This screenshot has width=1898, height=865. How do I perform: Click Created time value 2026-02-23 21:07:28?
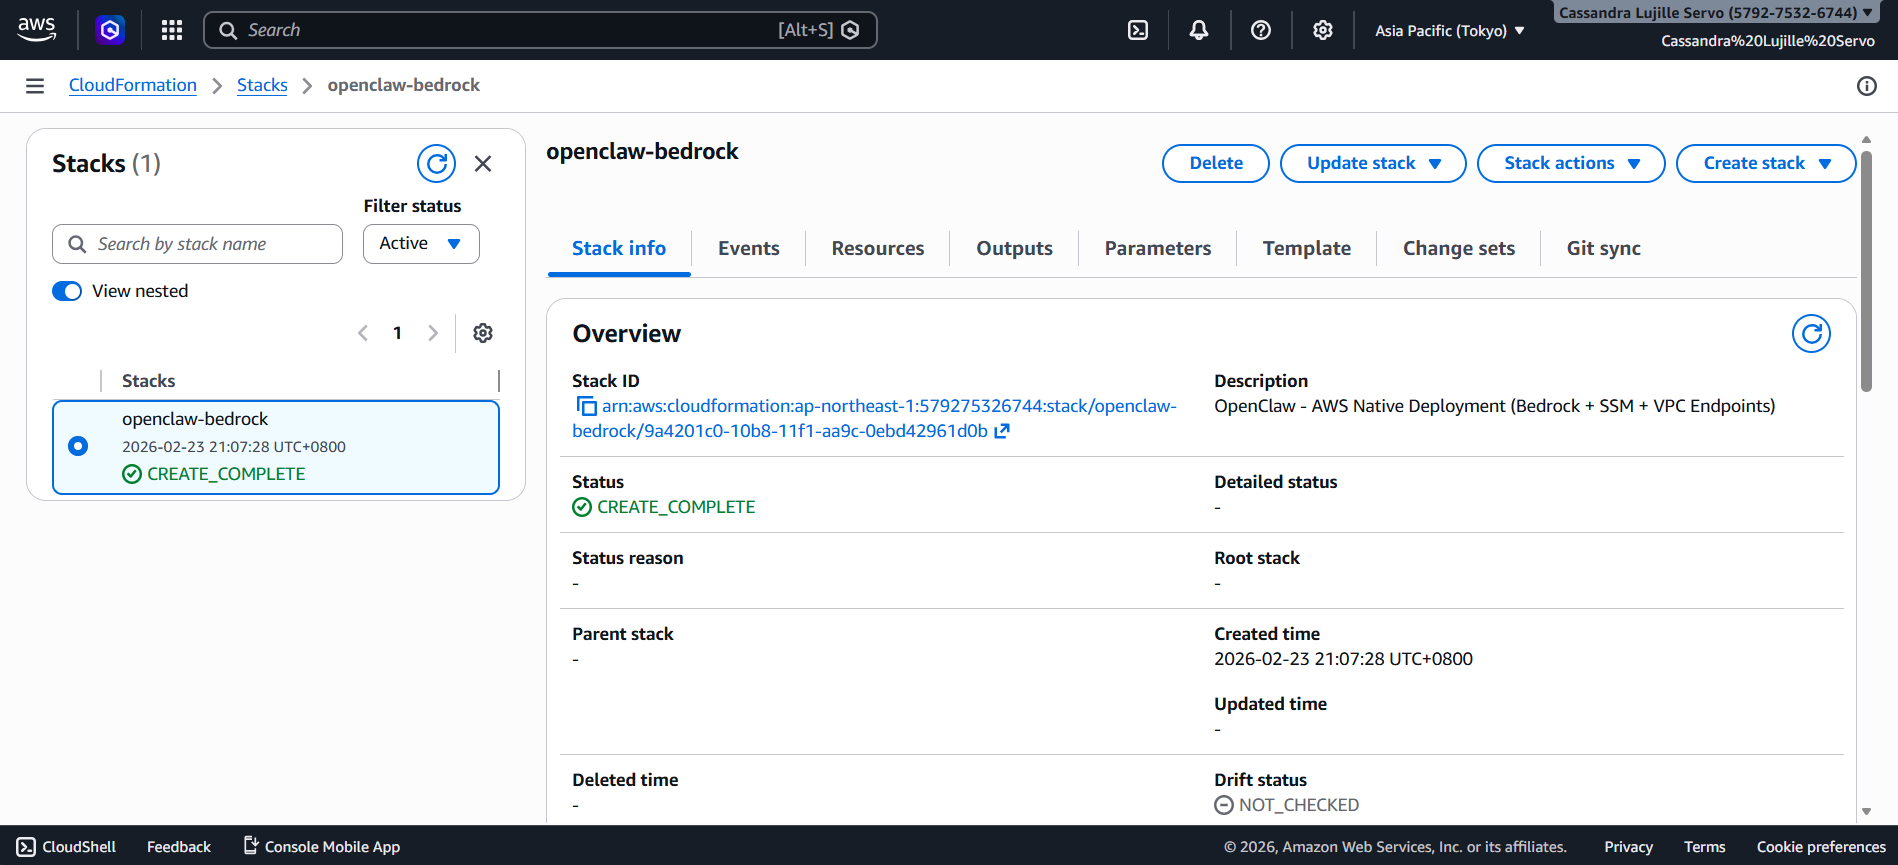1343,659
